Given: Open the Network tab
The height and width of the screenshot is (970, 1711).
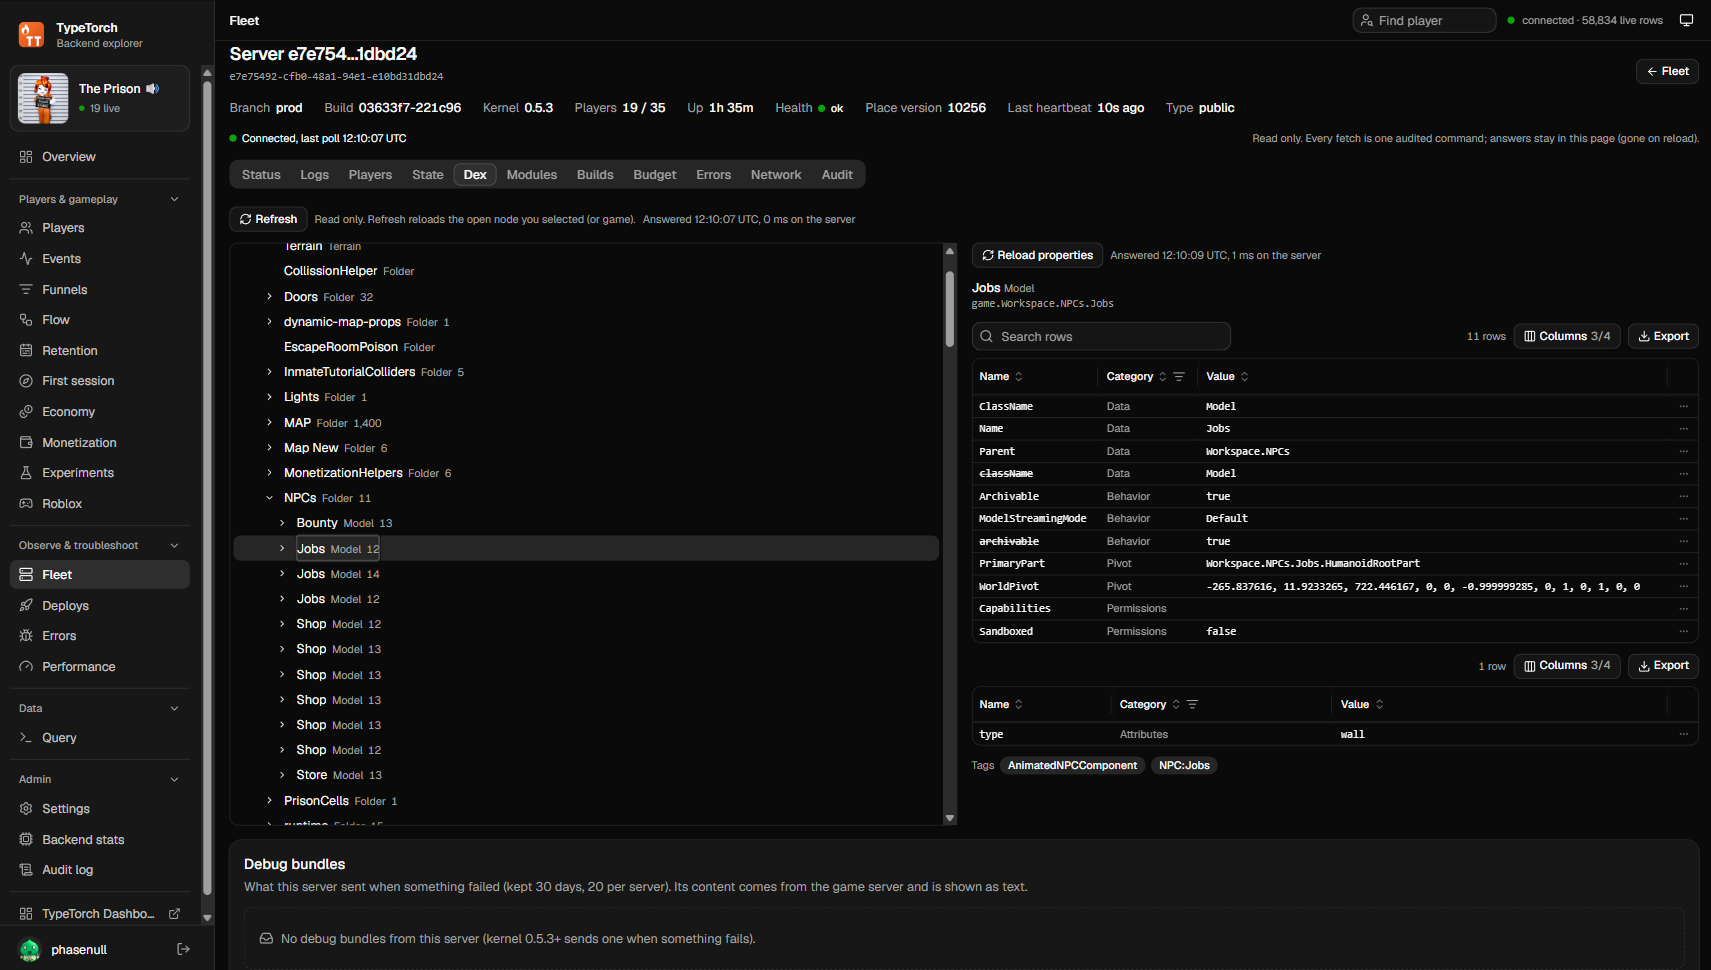Looking at the screenshot, I should (x=776, y=175).
